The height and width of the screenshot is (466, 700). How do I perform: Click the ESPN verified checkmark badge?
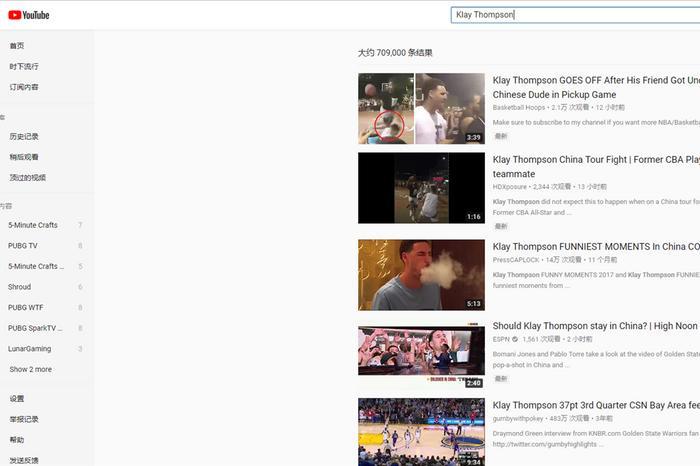coord(515,339)
